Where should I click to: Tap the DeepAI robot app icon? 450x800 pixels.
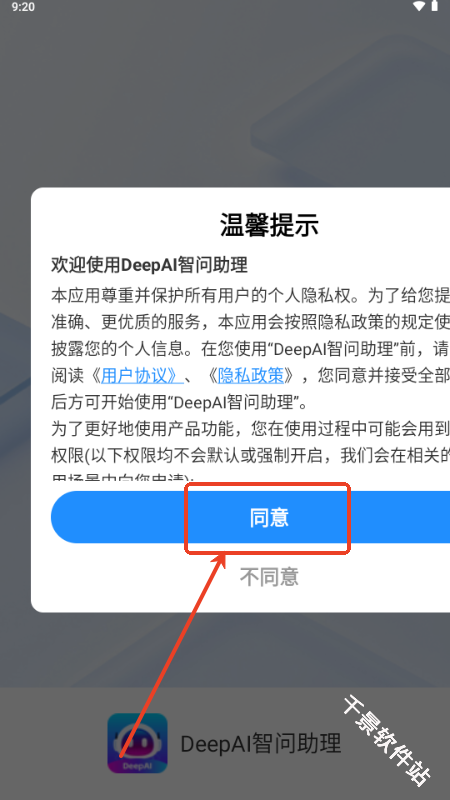click(137, 743)
